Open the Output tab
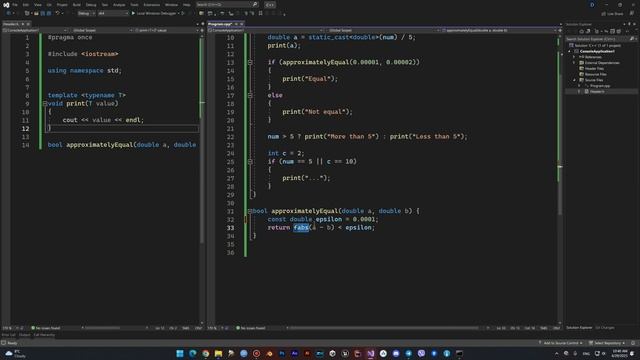The height and width of the screenshot is (360, 640). click(x=24, y=335)
